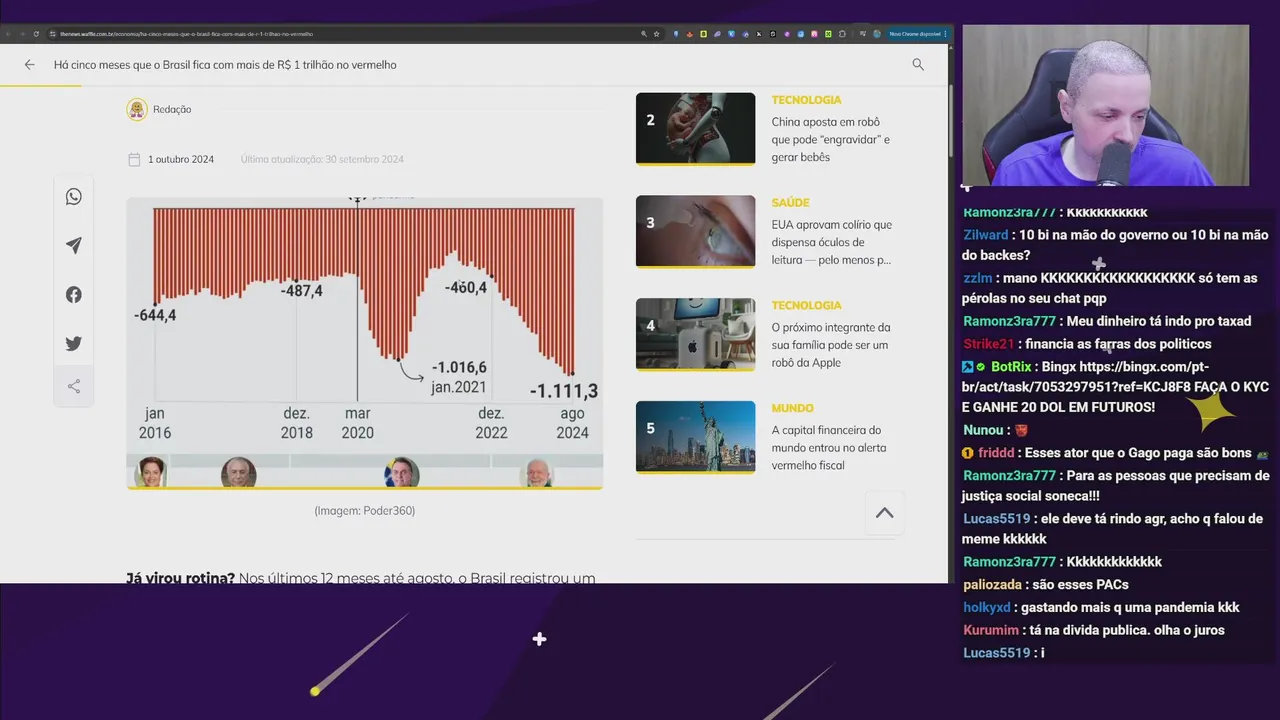This screenshot has height=720, width=1280.
Task: Share the article via WhatsApp
Action: pos(74,197)
